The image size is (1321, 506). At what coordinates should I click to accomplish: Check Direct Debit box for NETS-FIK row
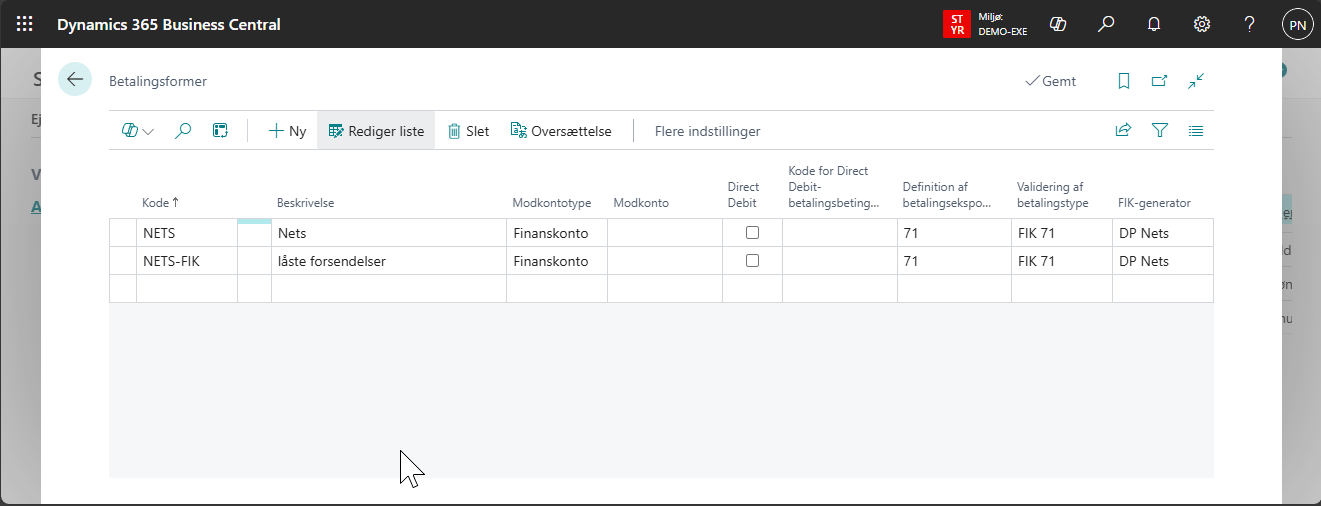pos(752,261)
